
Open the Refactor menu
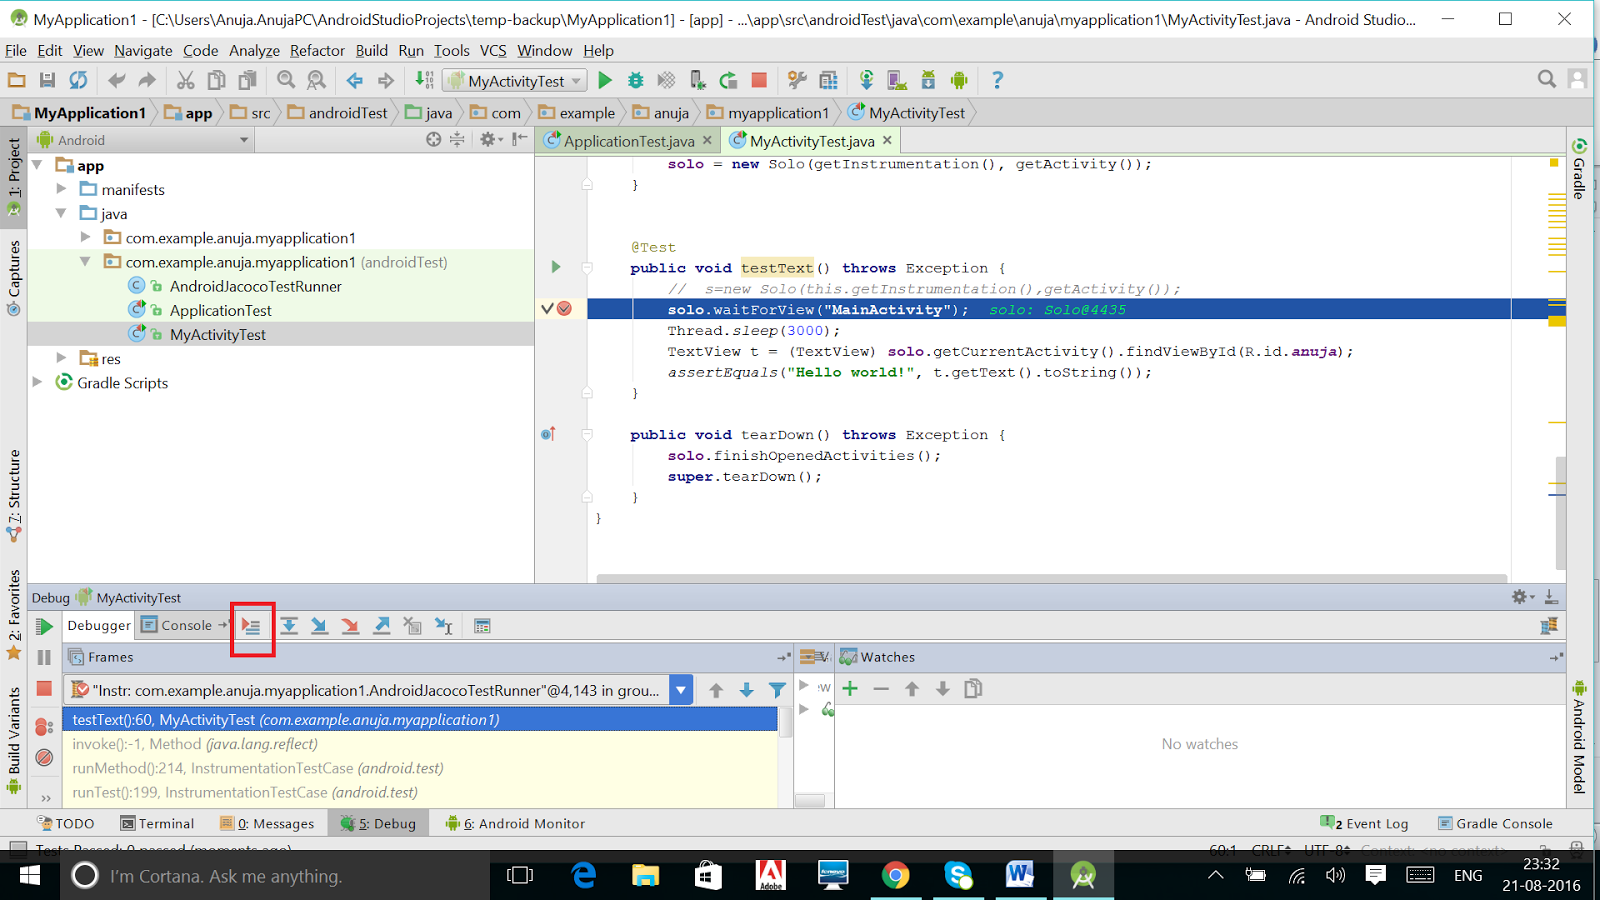click(x=317, y=50)
